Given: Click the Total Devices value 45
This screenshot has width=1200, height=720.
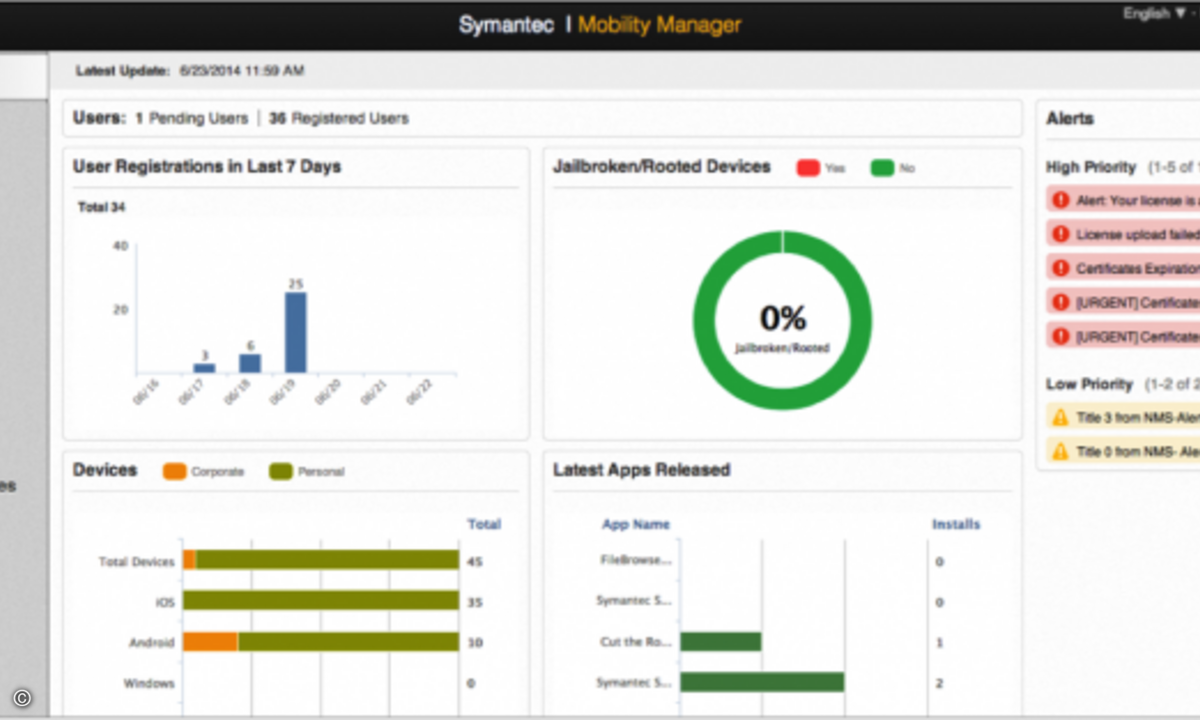Looking at the screenshot, I should pyautogui.click(x=475, y=562).
